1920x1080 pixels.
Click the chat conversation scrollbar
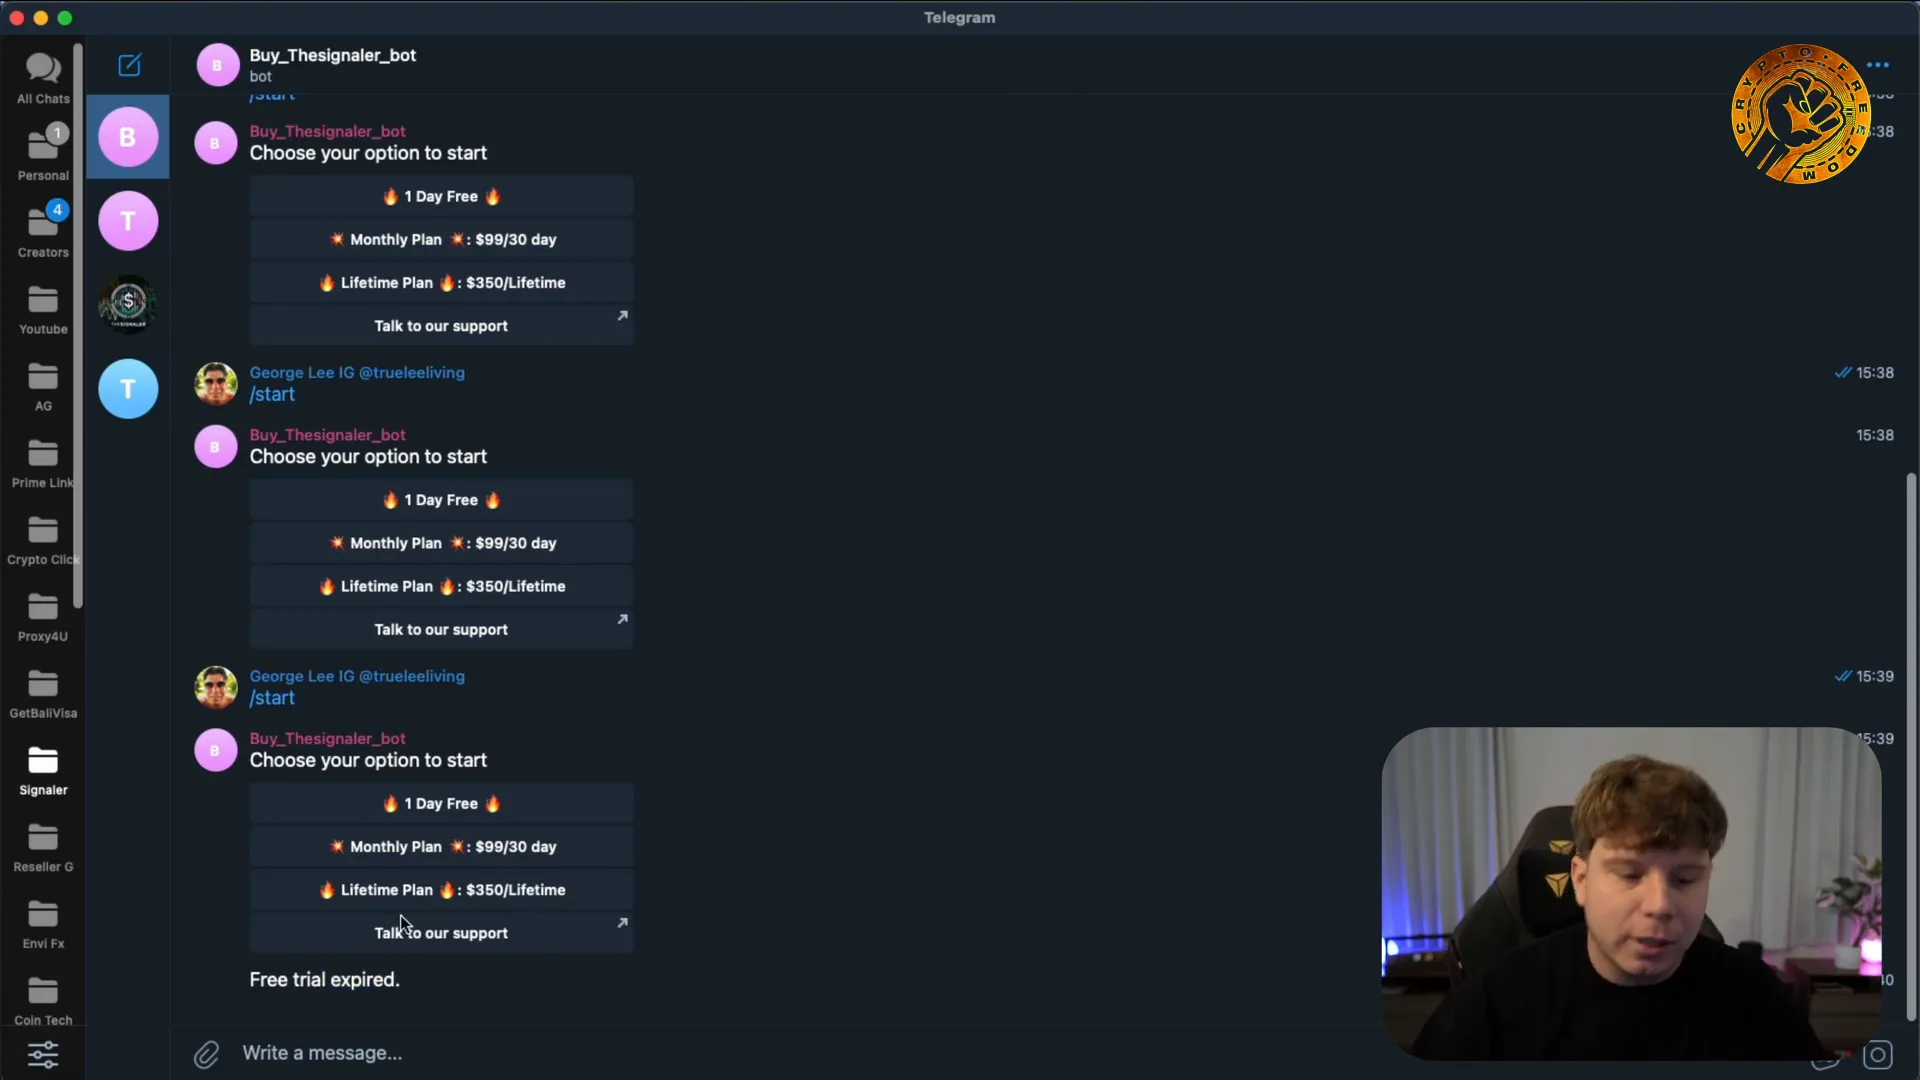(1911, 745)
